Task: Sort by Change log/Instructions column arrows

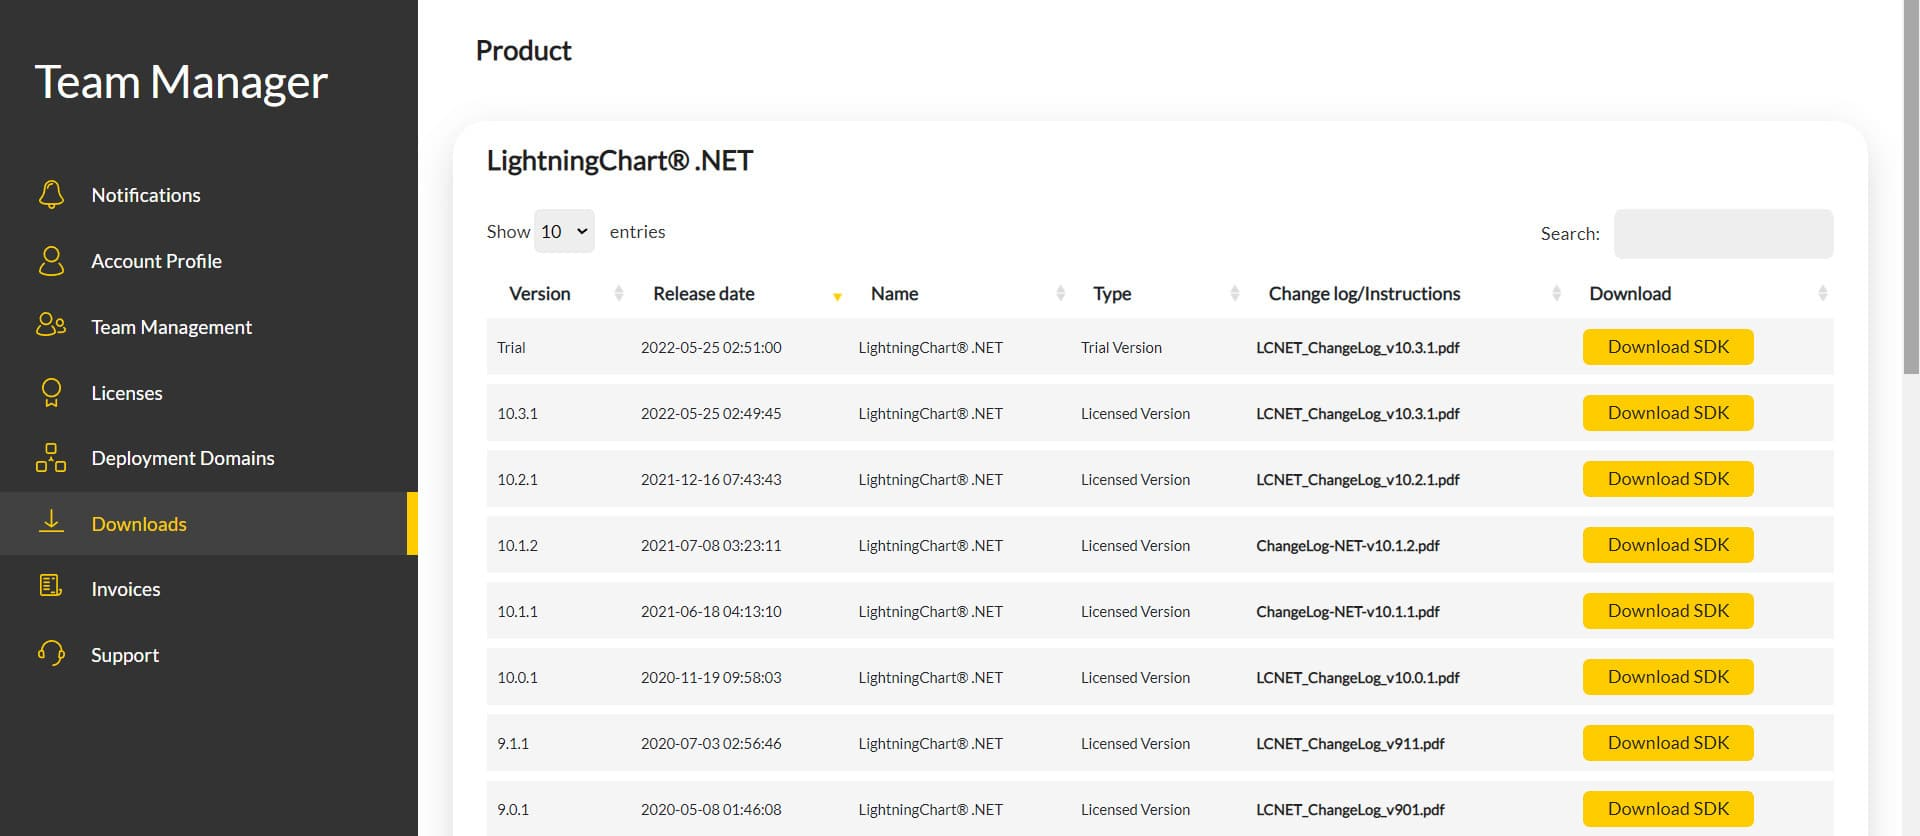Action: [x=1556, y=294]
